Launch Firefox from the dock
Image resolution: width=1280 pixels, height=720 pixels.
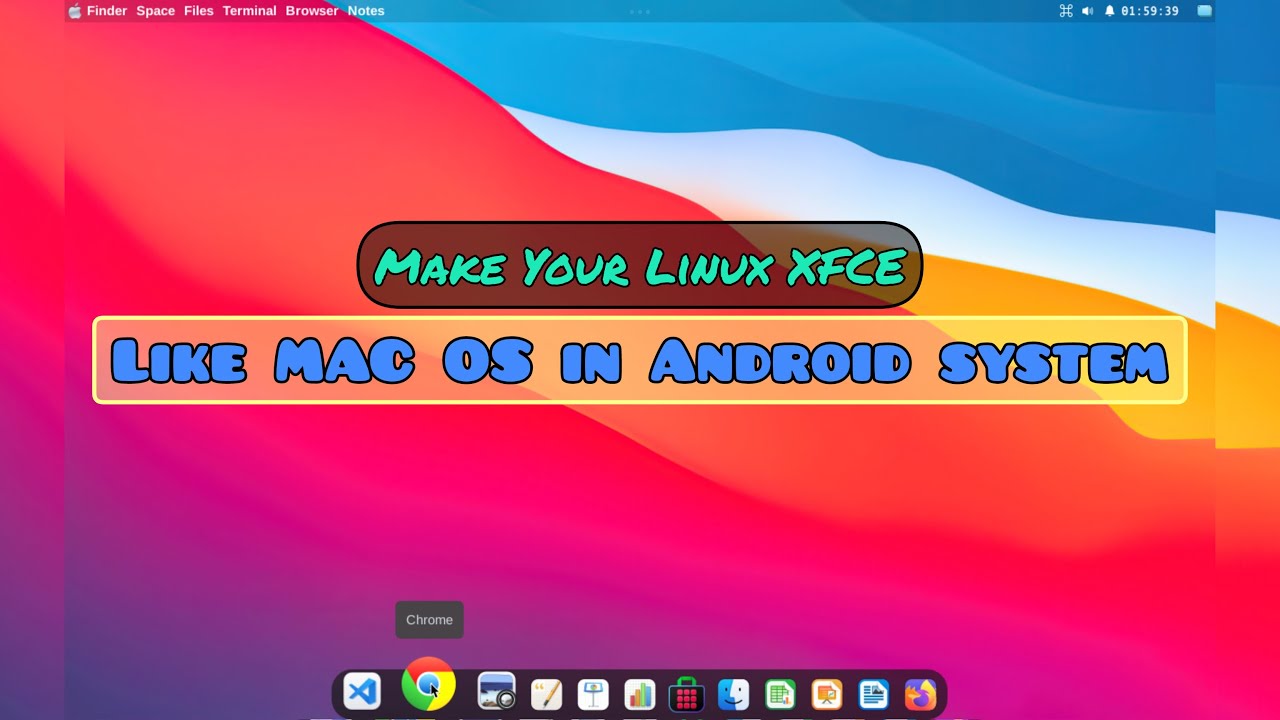(920, 694)
